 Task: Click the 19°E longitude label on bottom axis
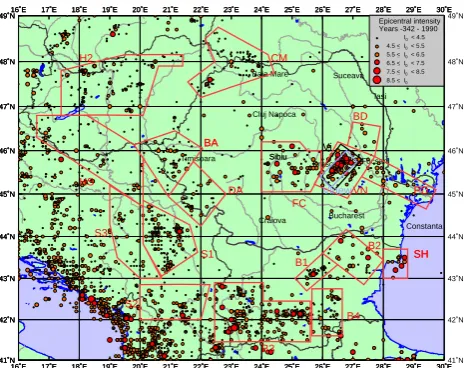110,365
